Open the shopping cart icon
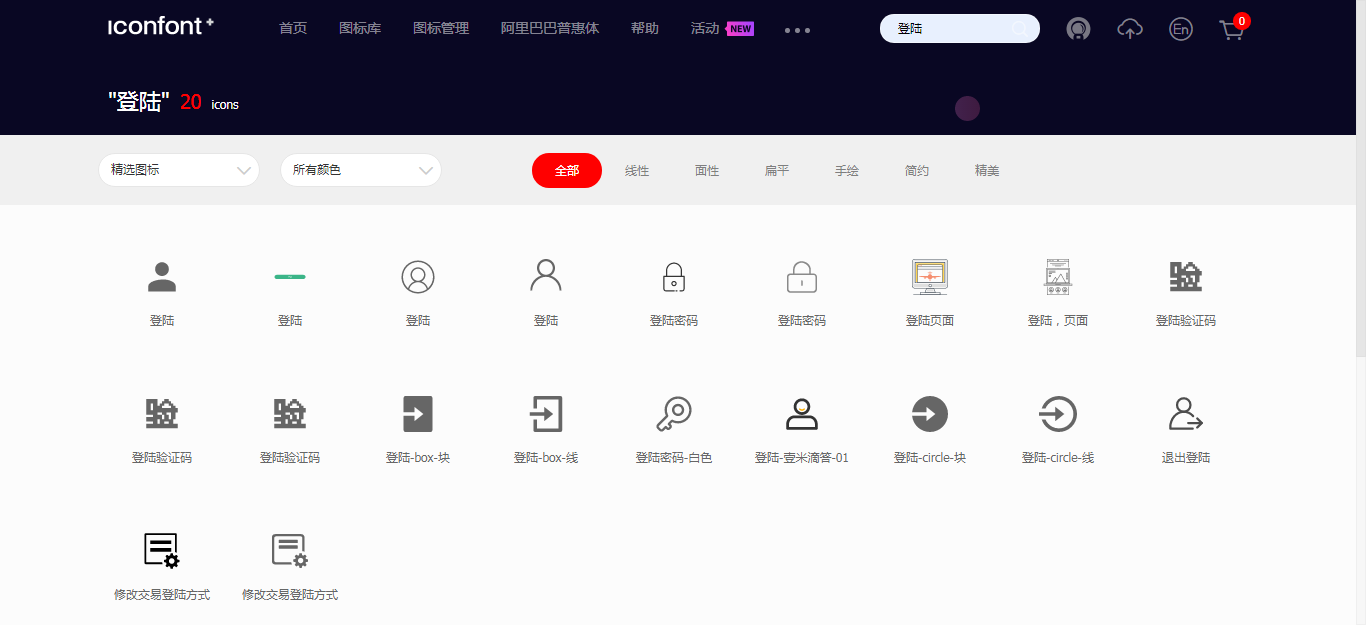 point(1232,30)
